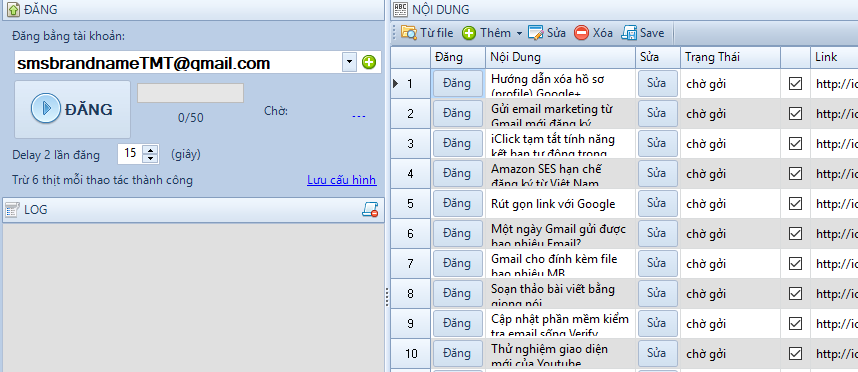Sort by the Nội Dung column header
The height and width of the screenshot is (372, 858).
[x=560, y=57]
